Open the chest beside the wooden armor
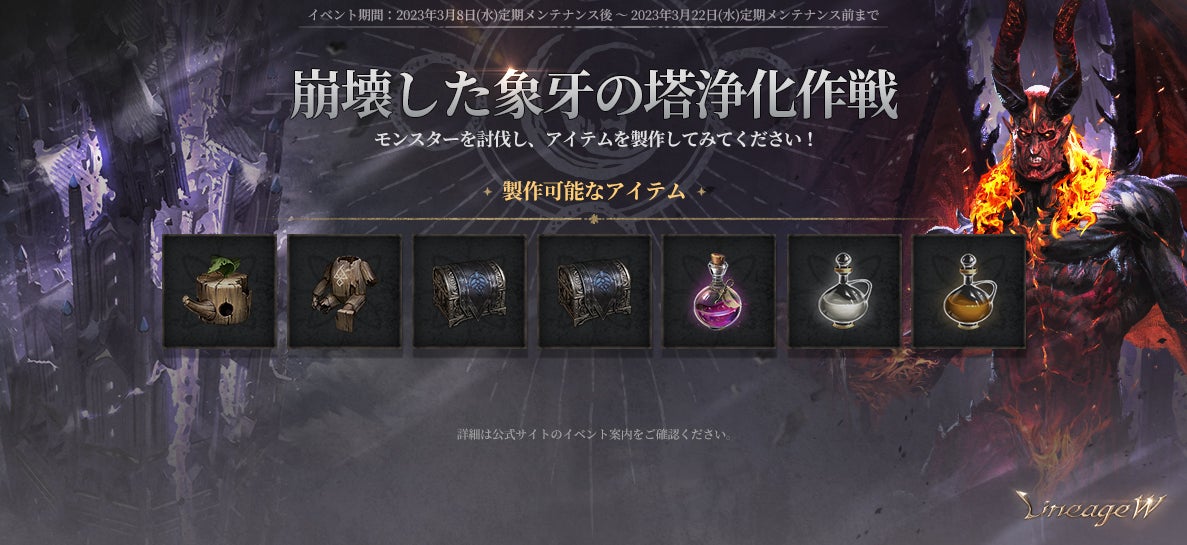Viewport: 1187px width, 545px height. [469, 291]
